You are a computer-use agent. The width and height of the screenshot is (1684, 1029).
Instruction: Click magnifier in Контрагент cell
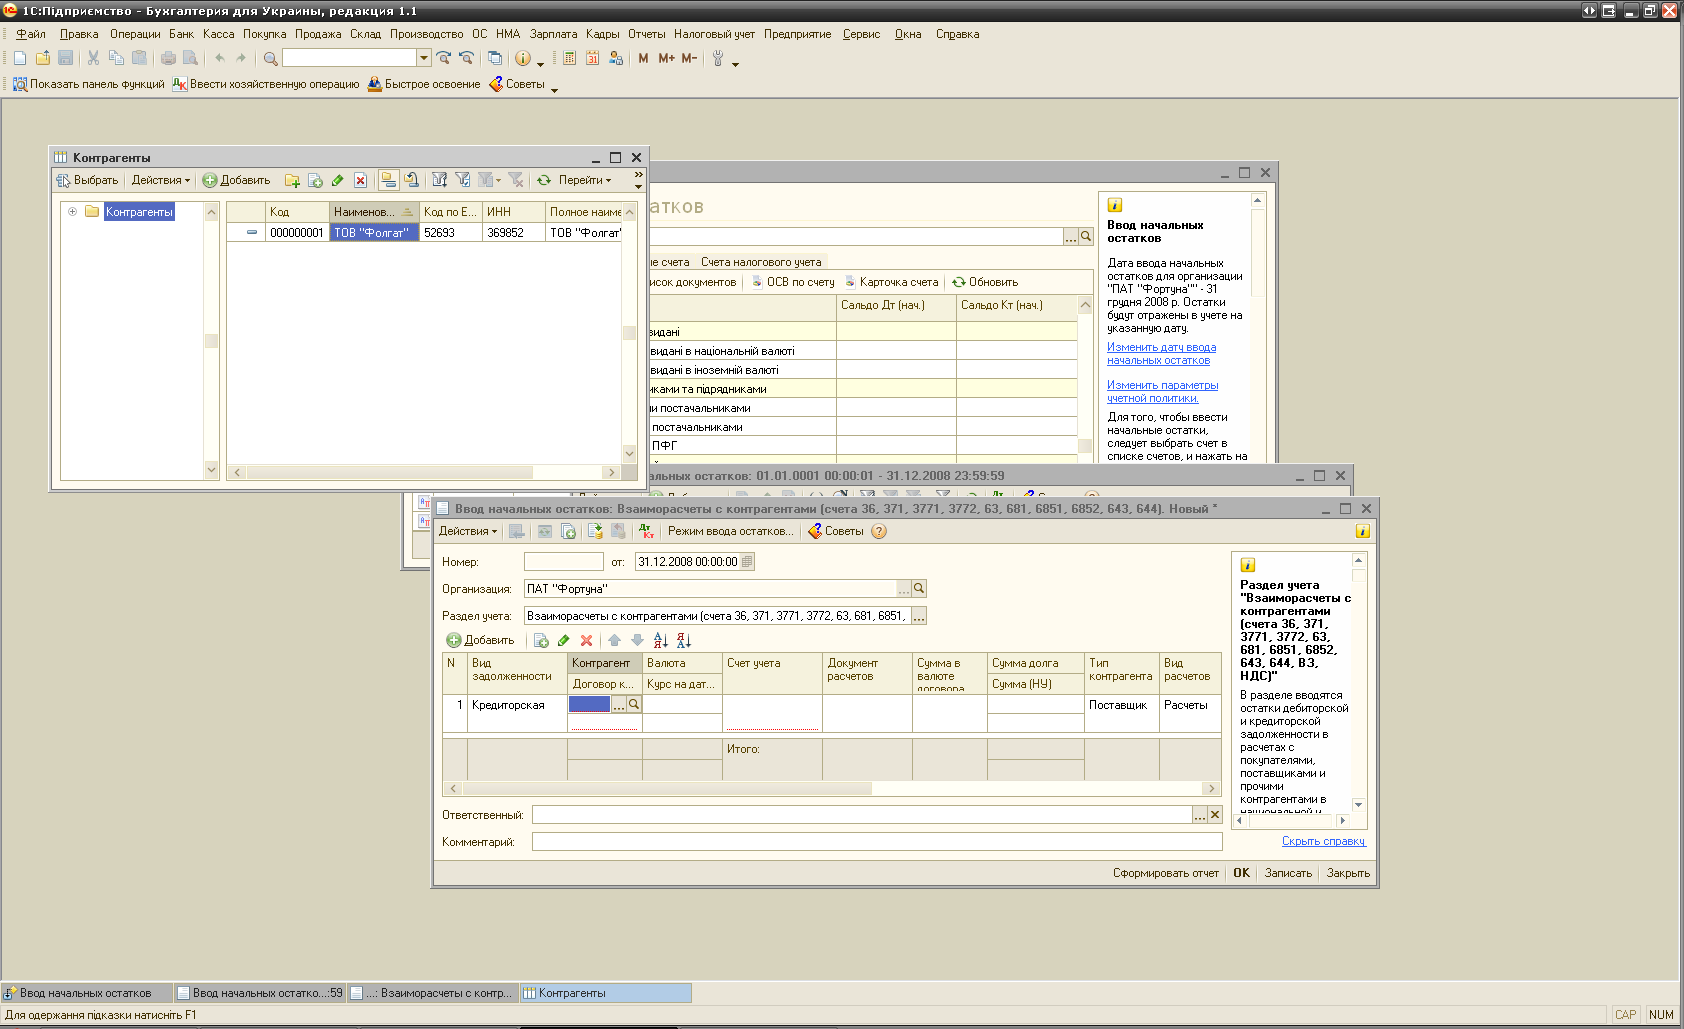pos(634,704)
